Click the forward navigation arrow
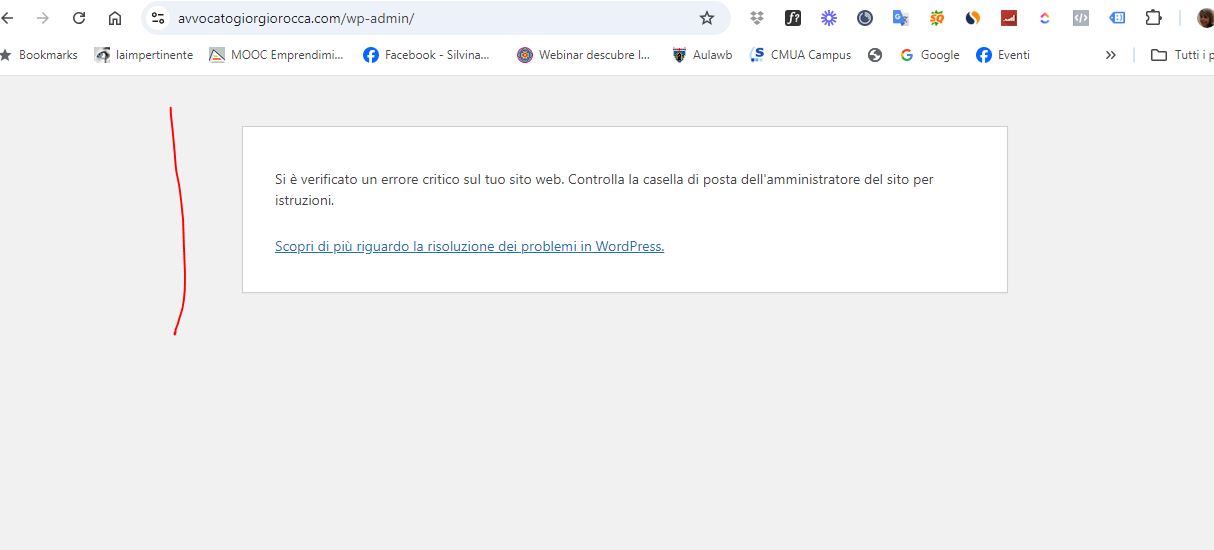1214x550 pixels. pyautogui.click(x=42, y=18)
